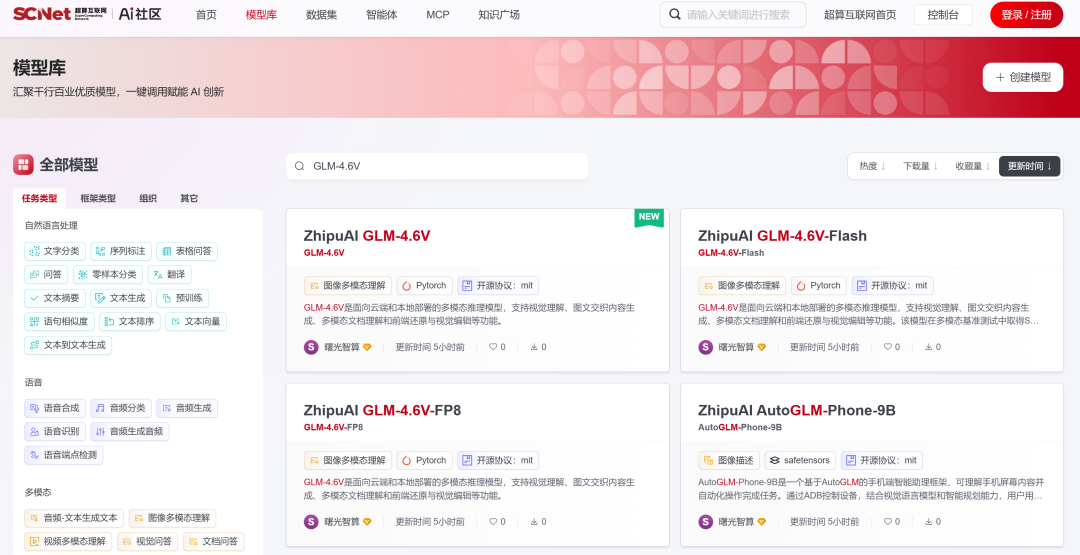Click the 控制台 button
1080x555 pixels.
coord(943,14)
